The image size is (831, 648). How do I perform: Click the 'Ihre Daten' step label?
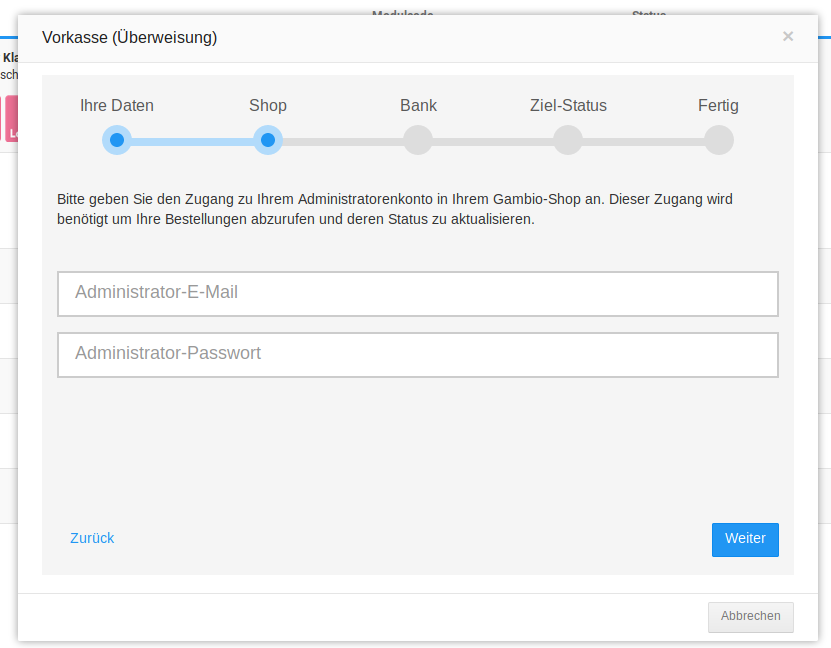point(117,106)
